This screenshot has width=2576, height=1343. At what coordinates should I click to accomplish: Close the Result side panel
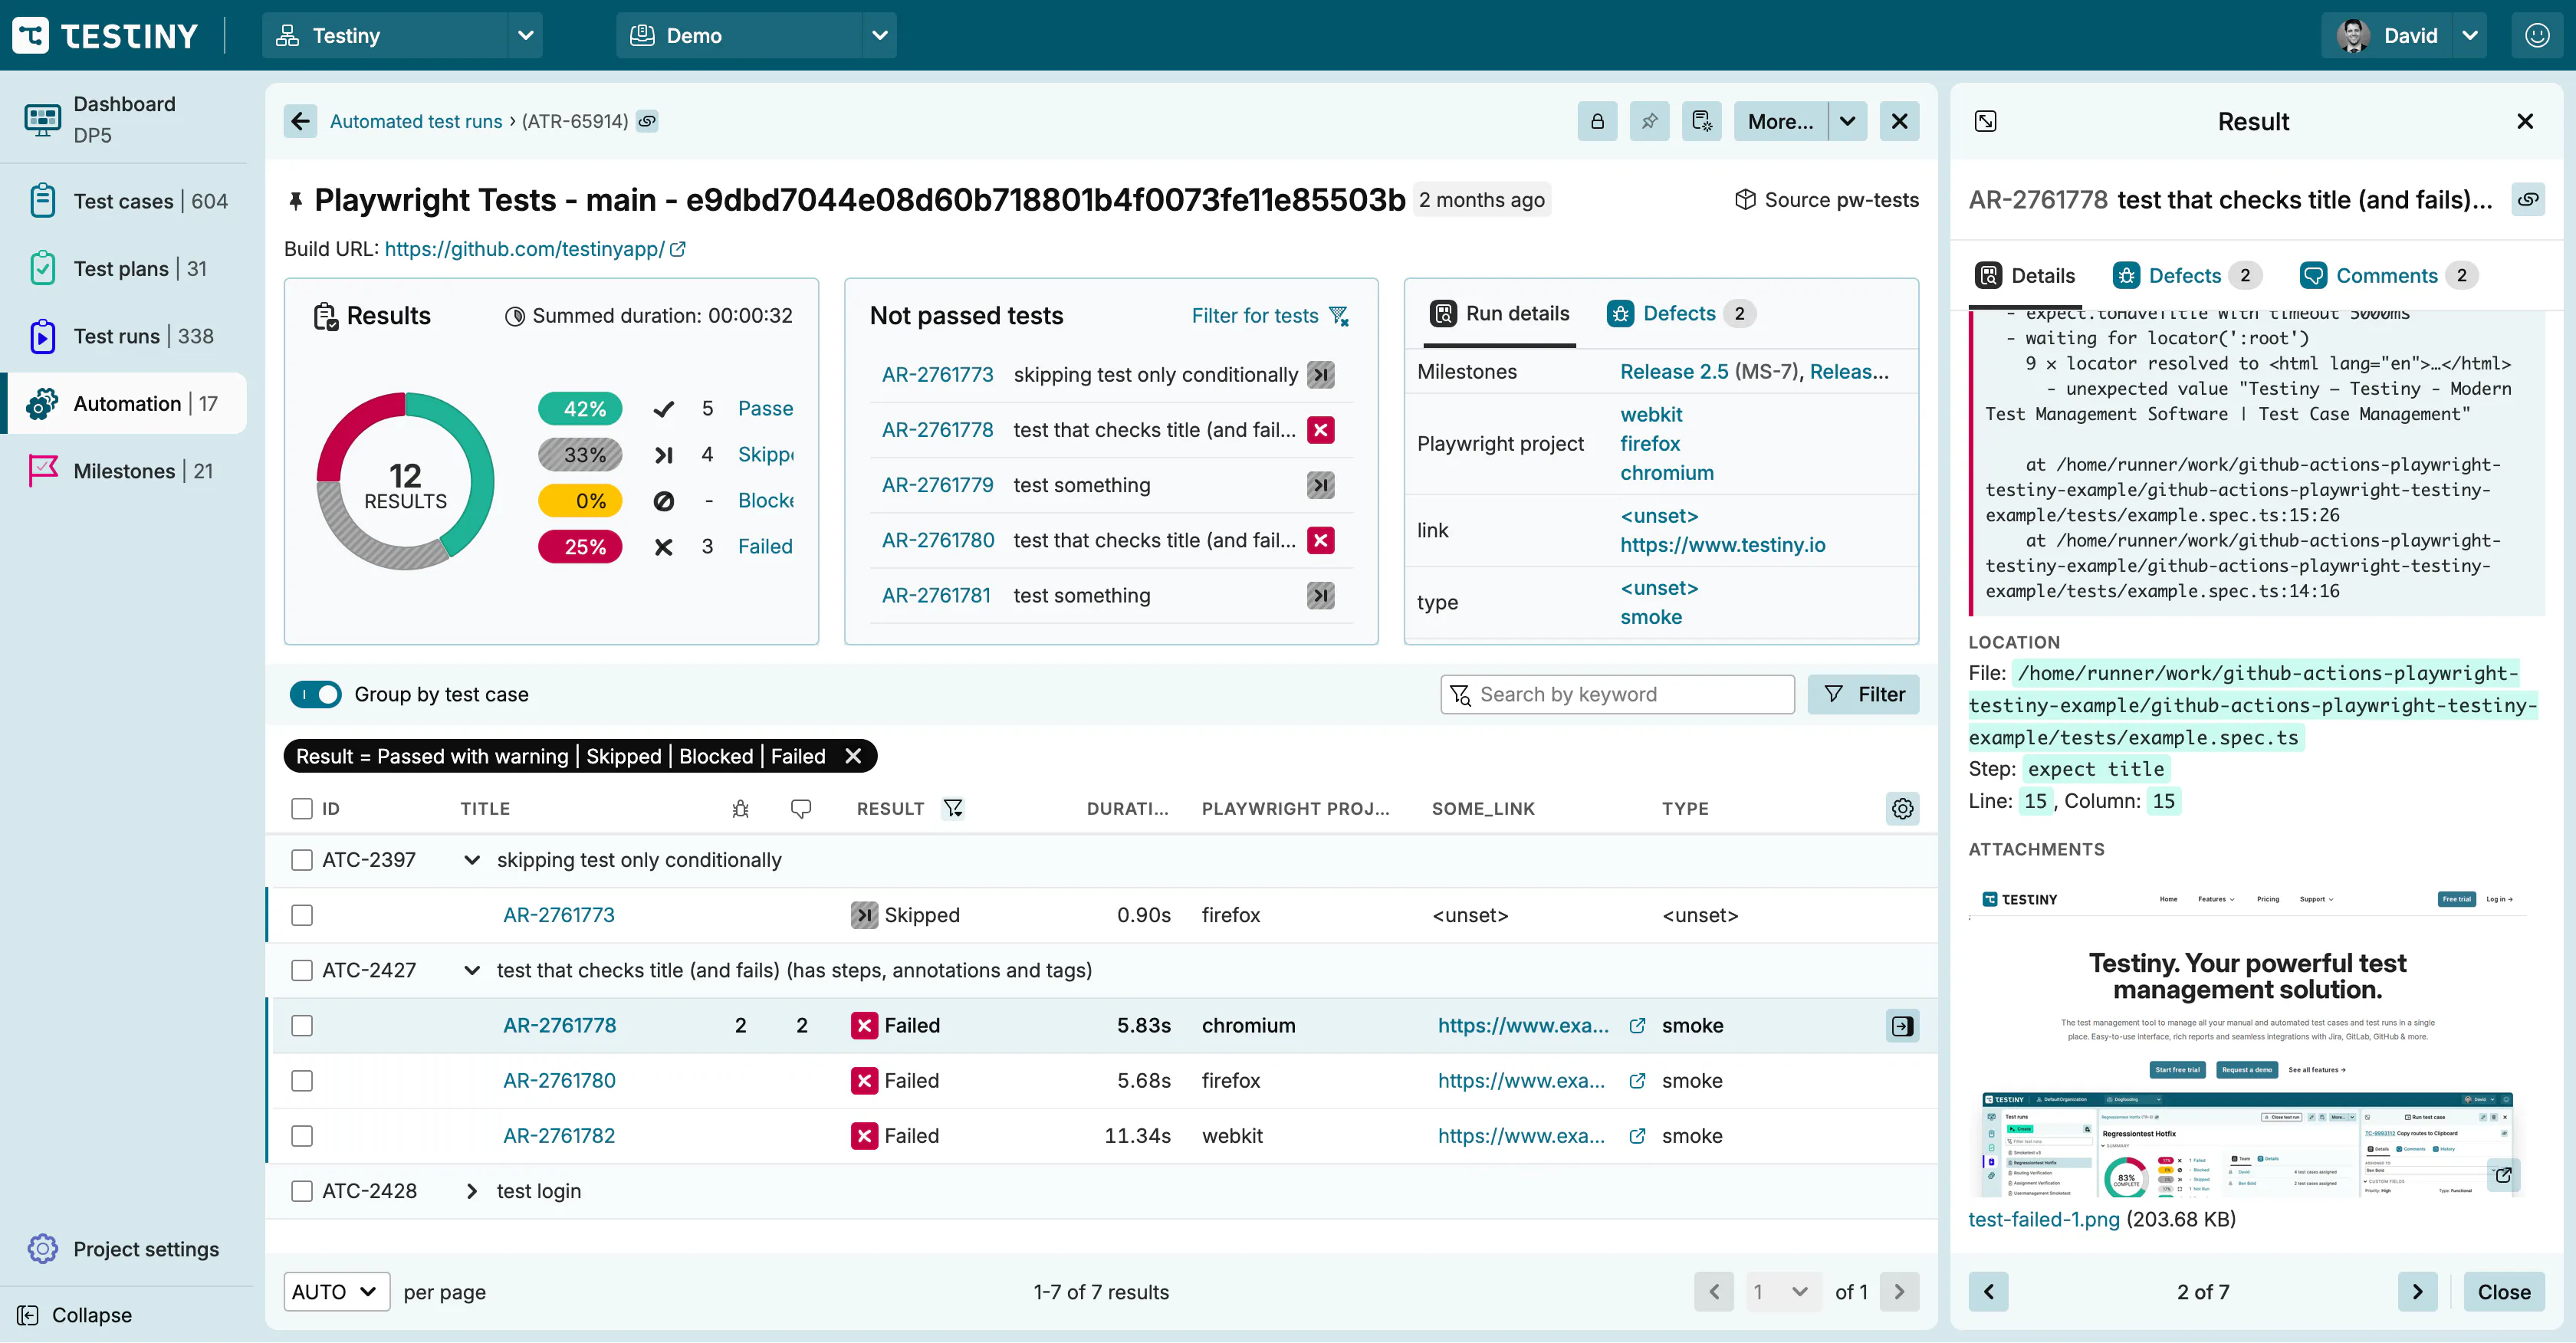coord(2525,121)
